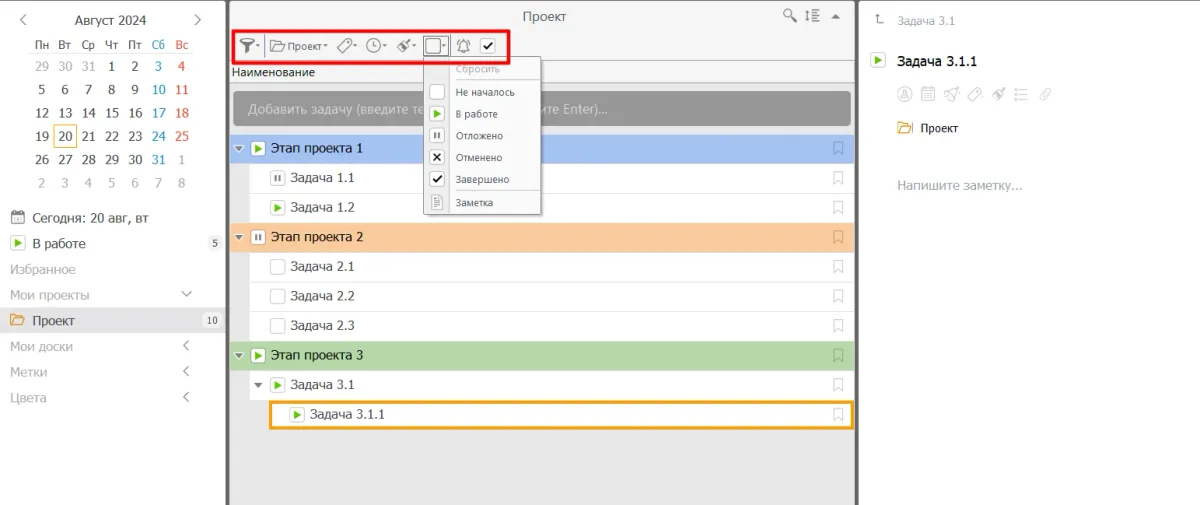Click the assignee person icon in details
This screenshot has height=505, width=1200.
(904, 94)
